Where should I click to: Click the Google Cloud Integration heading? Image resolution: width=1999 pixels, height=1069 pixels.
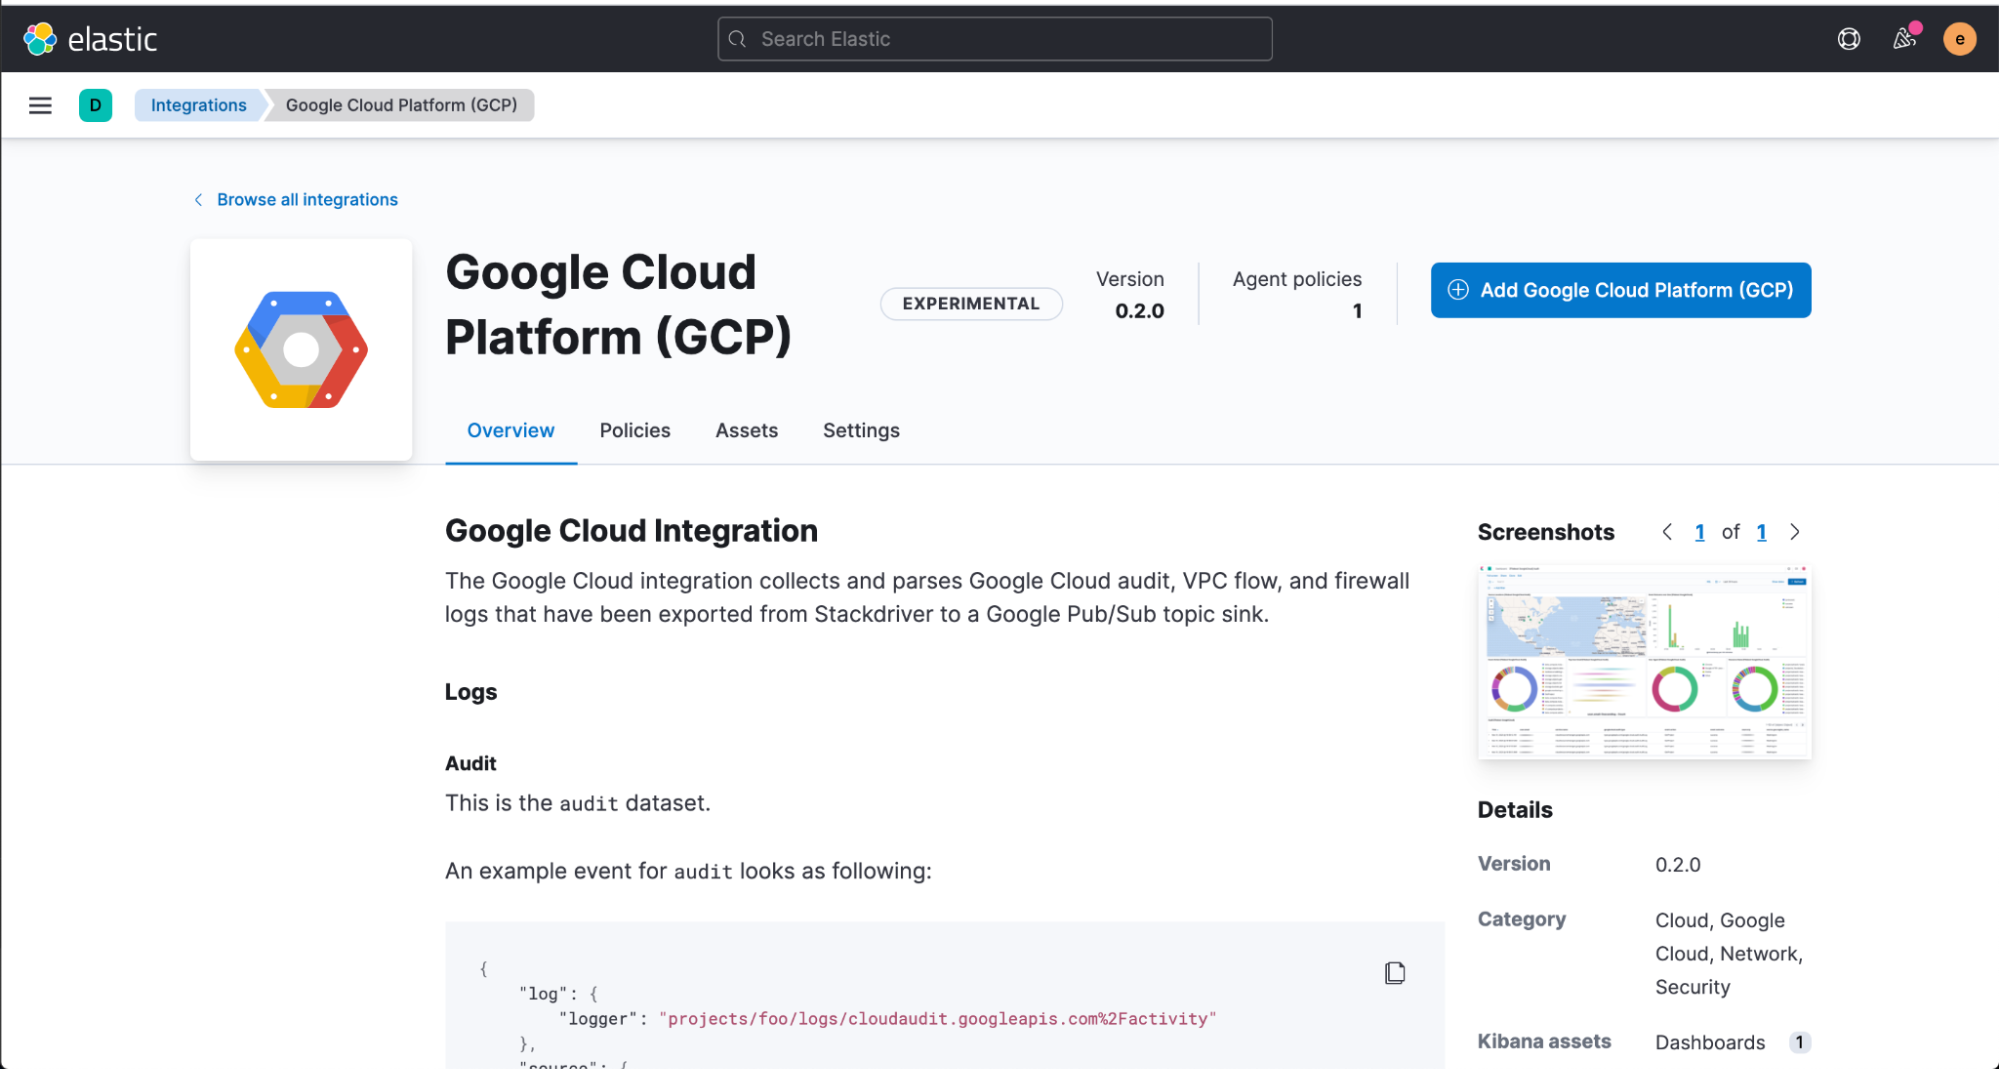tap(631, 531)
